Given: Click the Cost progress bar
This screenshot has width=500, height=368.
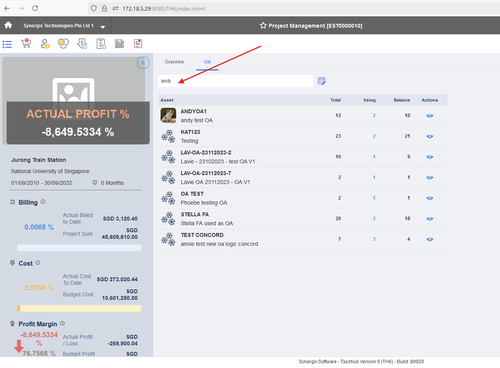Looking at the screenshot, I should [79, 308].
